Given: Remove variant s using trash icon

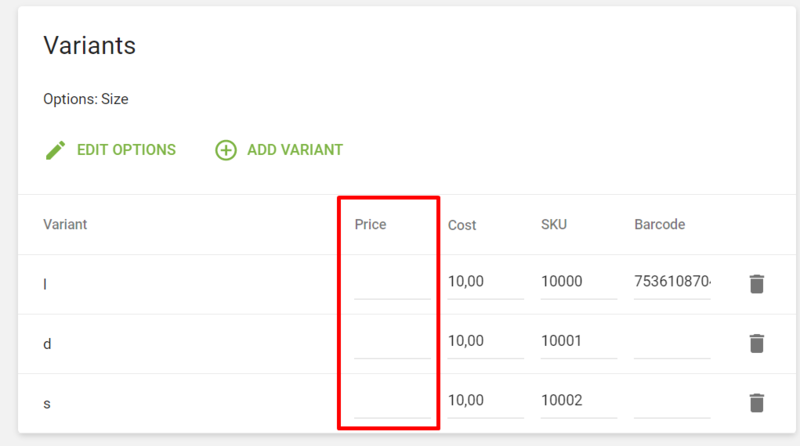Looking at the screenshot, I should pyautogui.click(x=757, y=403).
